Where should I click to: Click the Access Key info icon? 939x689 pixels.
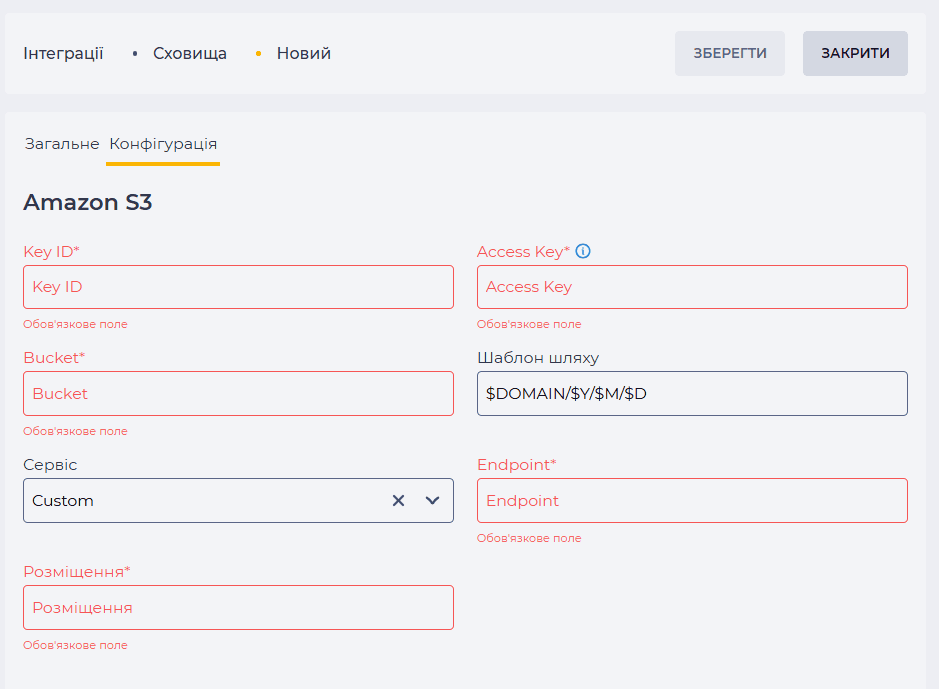583,251
